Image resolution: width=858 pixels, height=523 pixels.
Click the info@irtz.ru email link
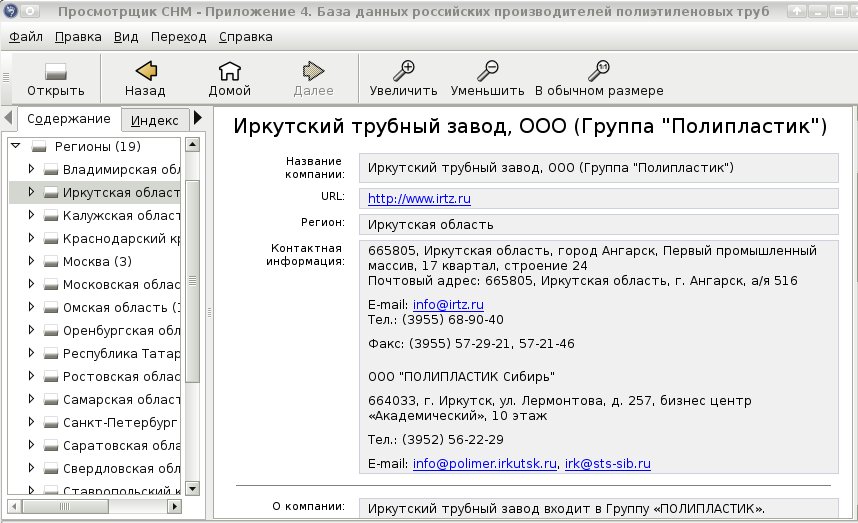point(448,305)
